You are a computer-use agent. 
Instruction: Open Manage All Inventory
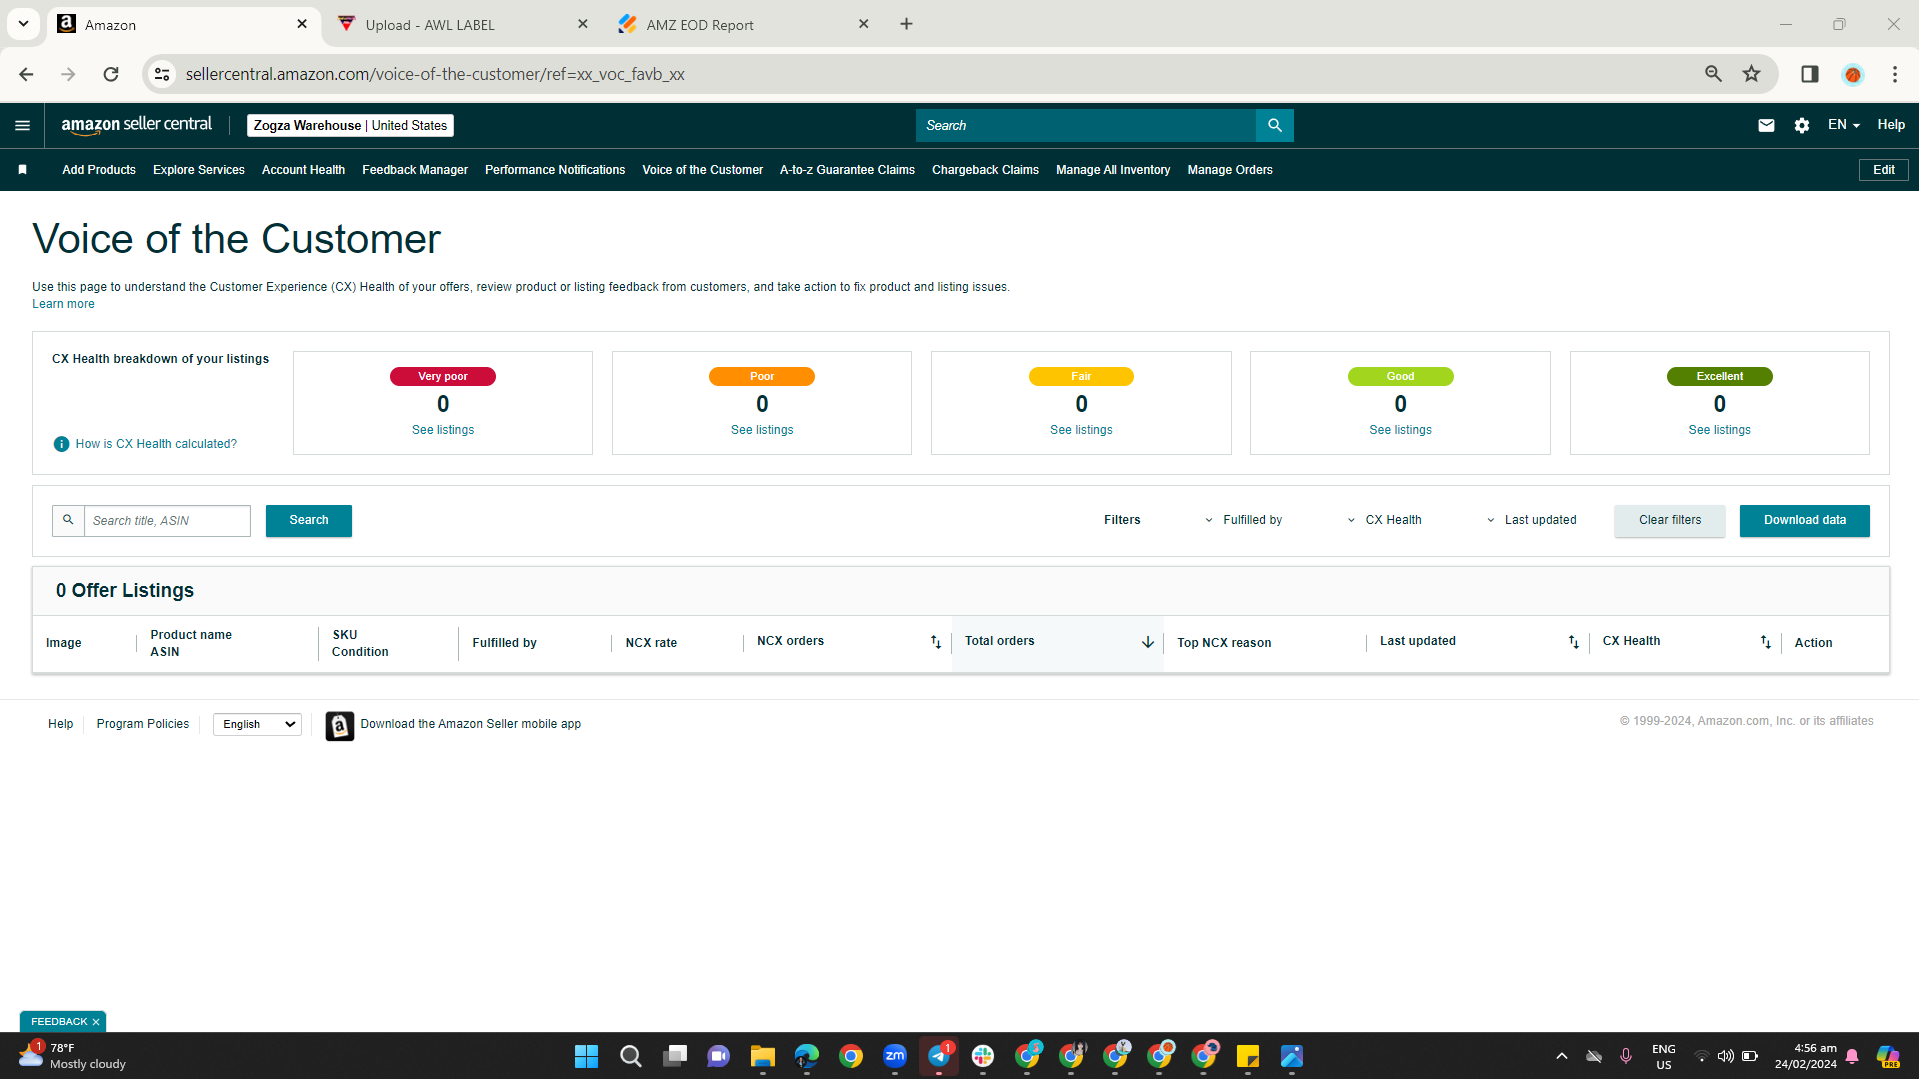(1113, 170)
